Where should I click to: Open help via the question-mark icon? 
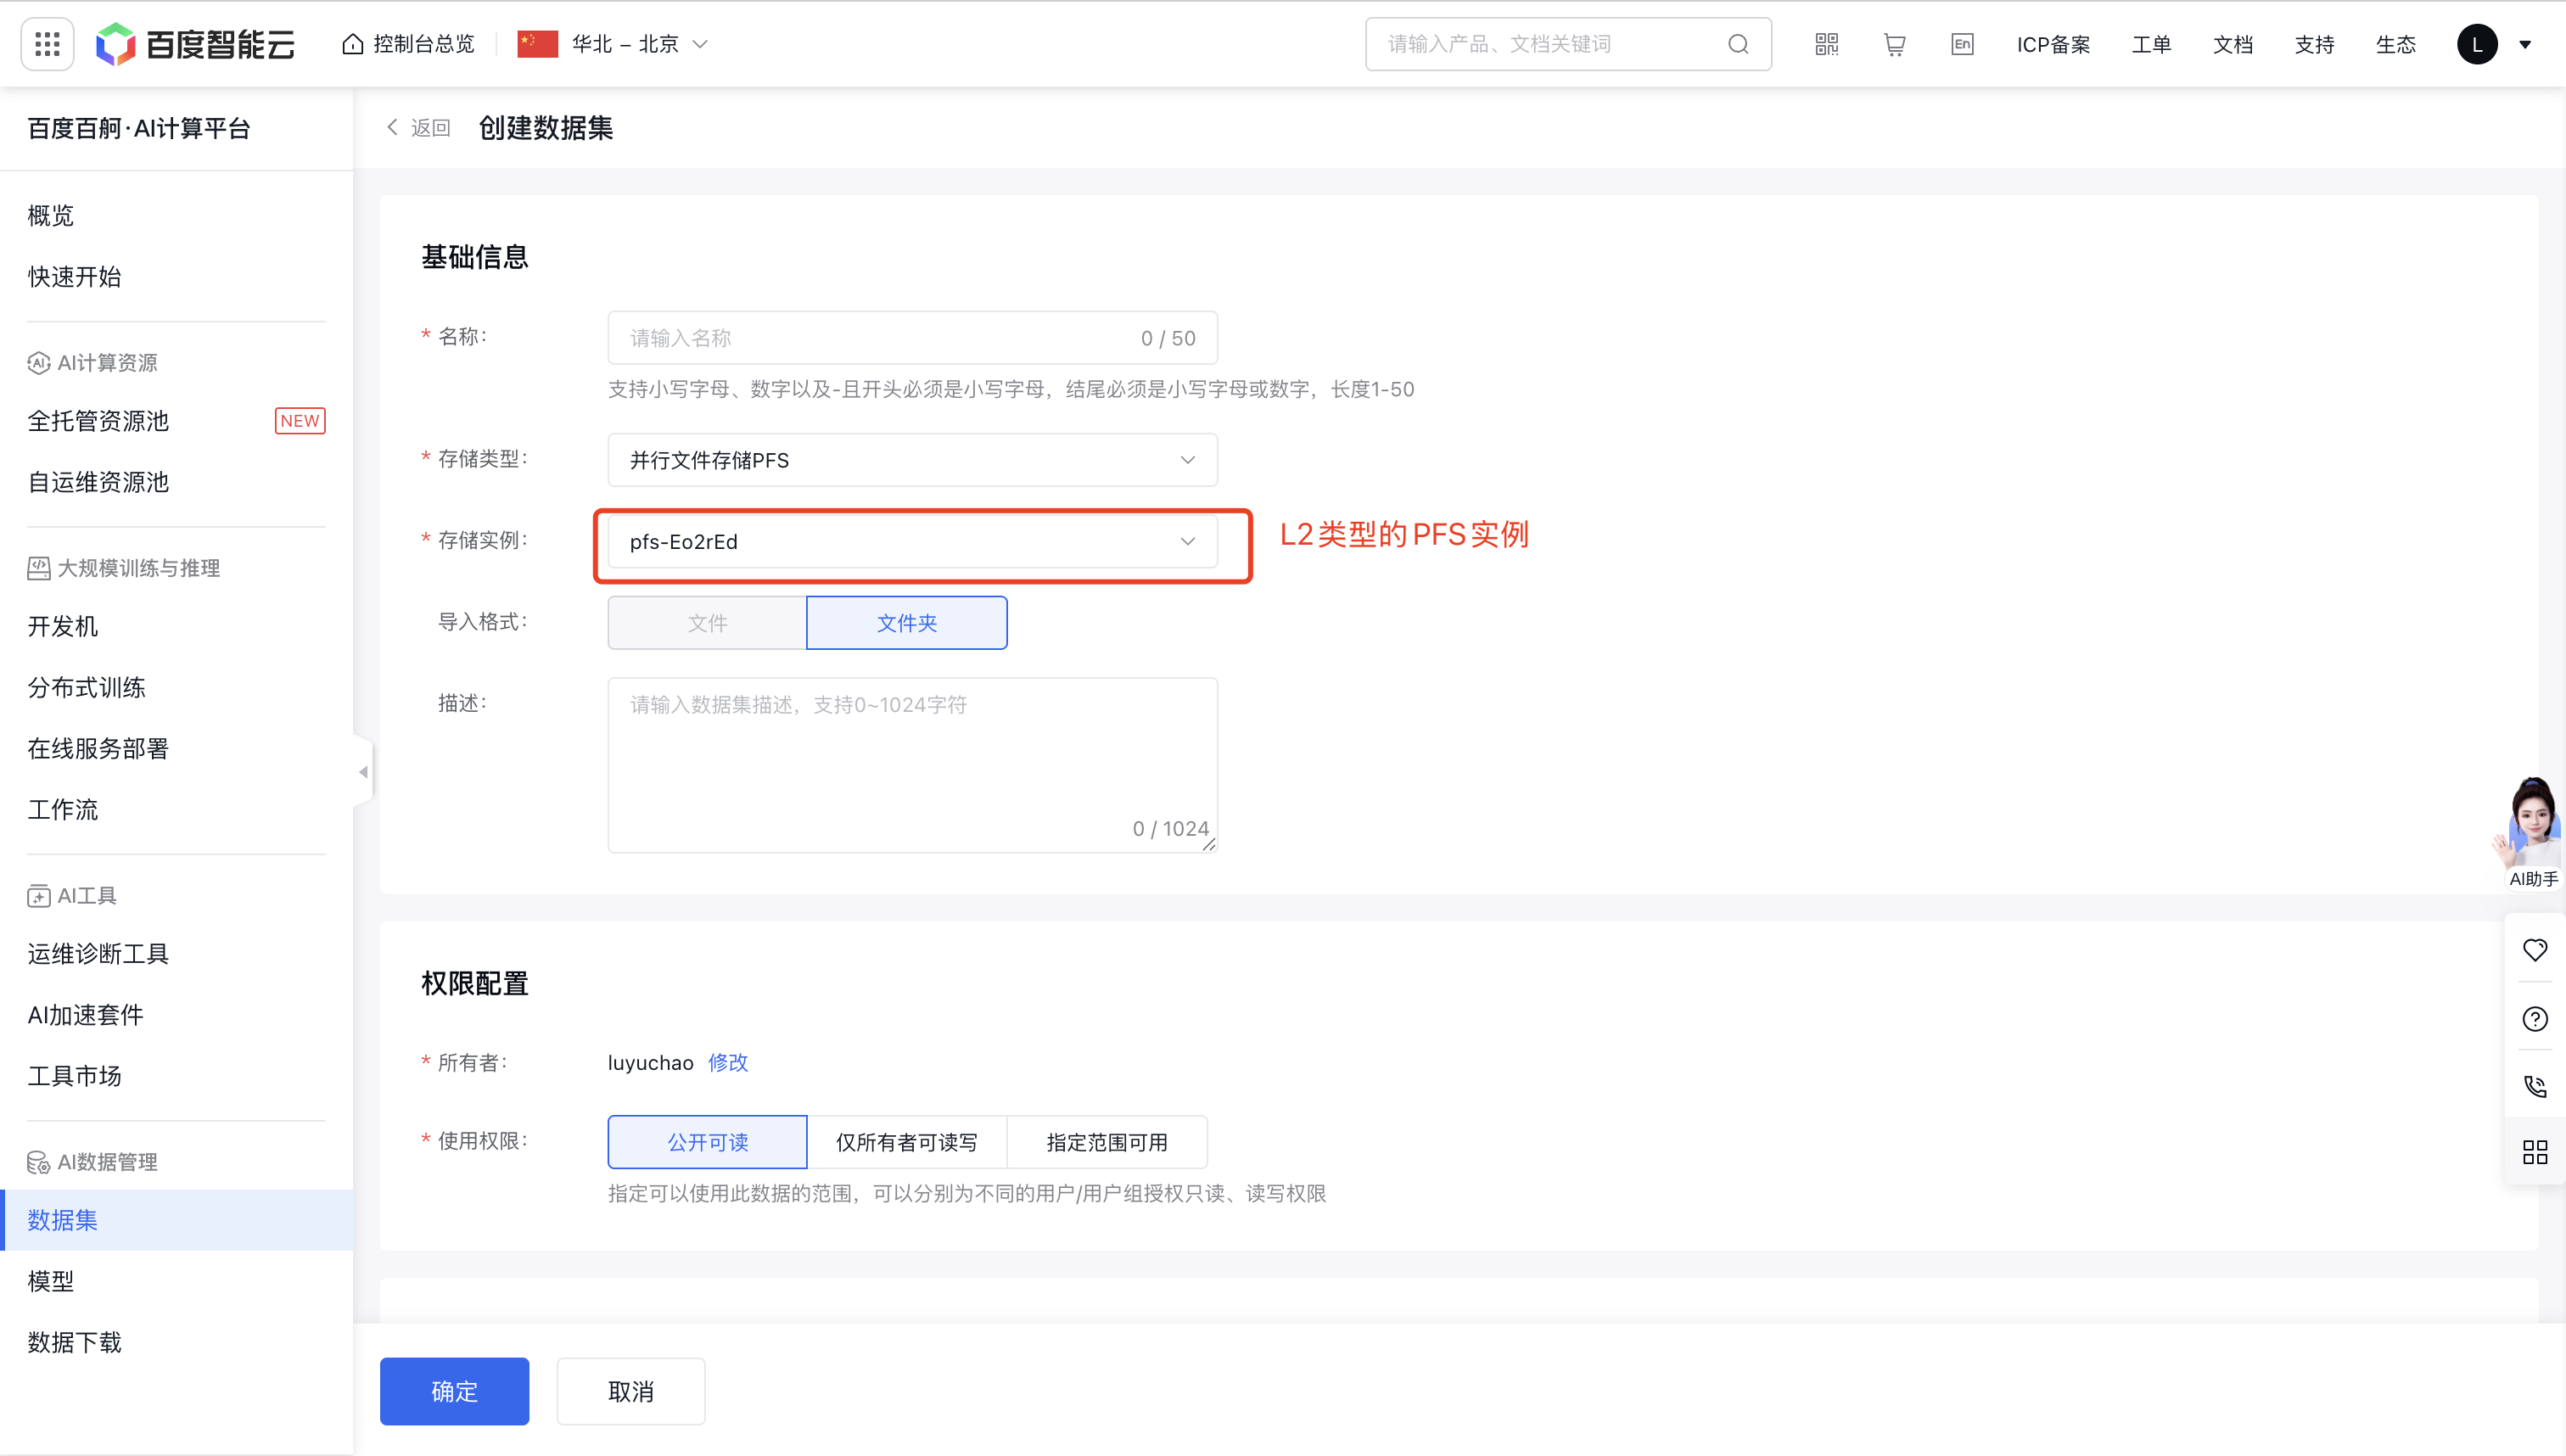point(2535,1018)
